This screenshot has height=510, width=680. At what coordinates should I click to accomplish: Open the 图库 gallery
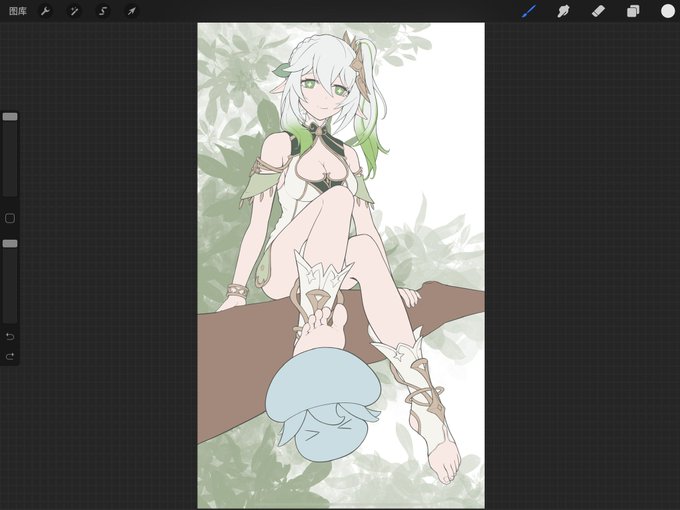[x=18, y=11]
